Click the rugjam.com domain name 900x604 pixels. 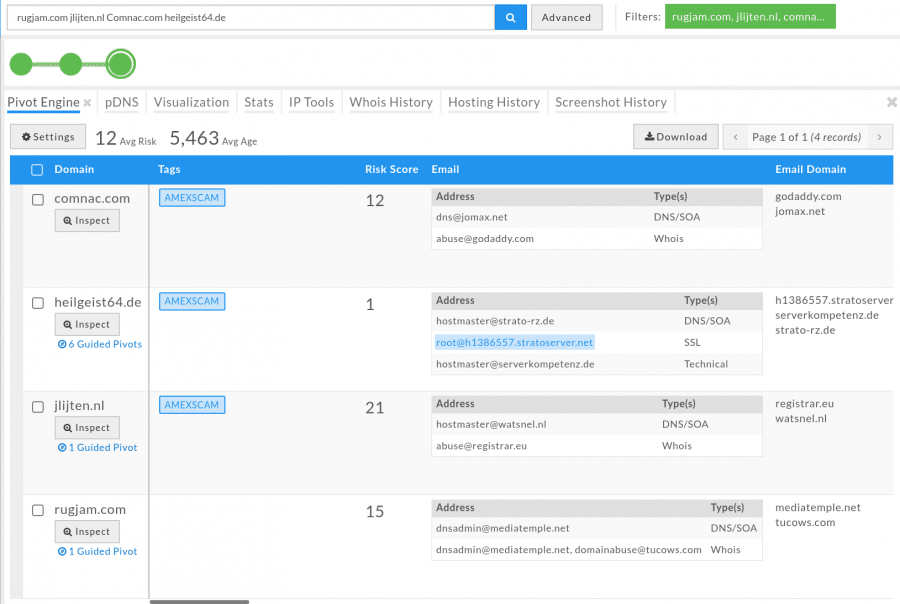coord(90,510)
